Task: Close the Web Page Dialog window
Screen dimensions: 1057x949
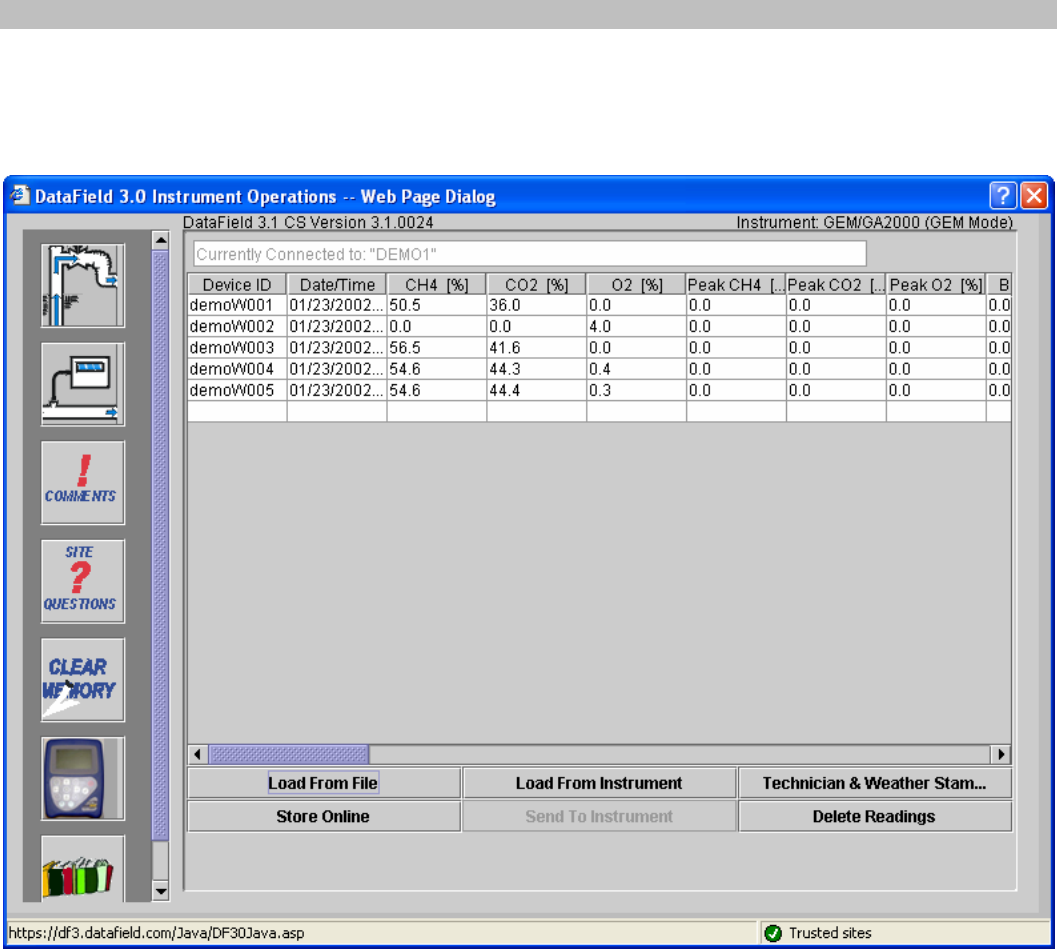Action: pos(1033,195)
